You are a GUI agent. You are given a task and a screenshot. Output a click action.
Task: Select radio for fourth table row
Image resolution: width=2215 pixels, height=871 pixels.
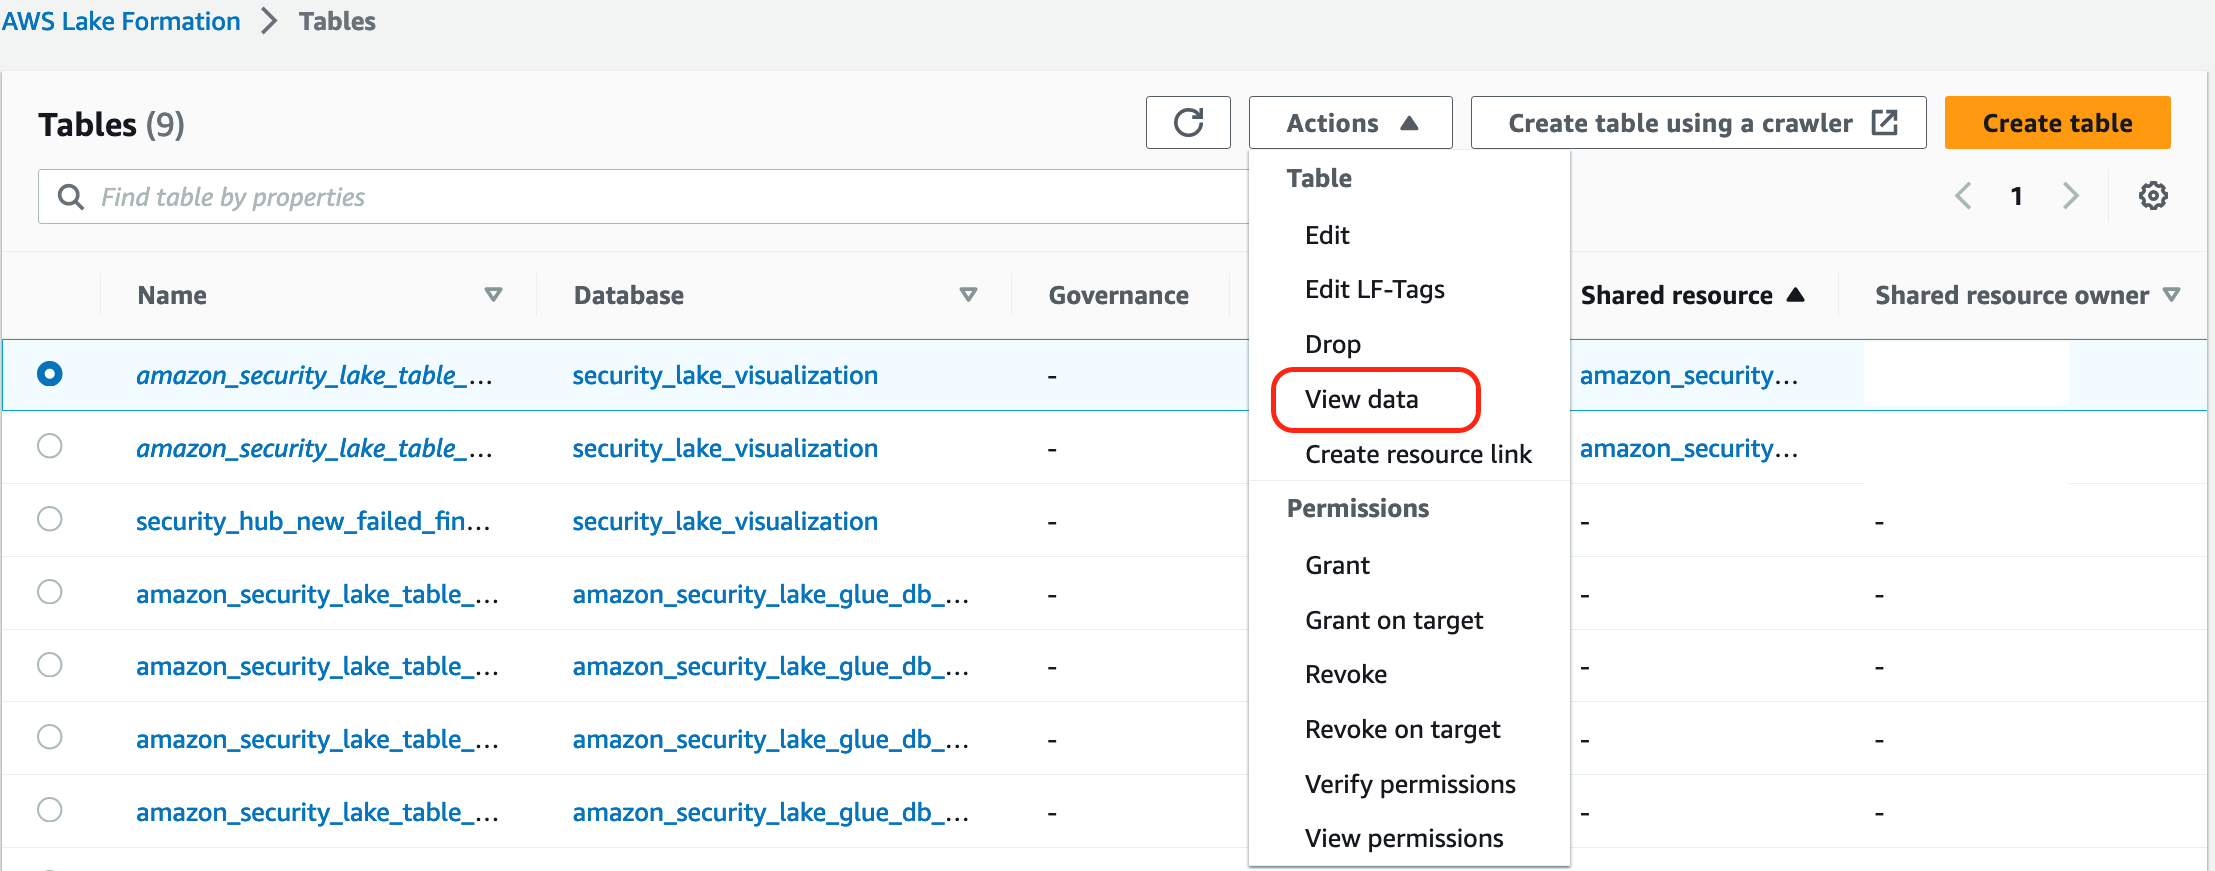(50, 592)
